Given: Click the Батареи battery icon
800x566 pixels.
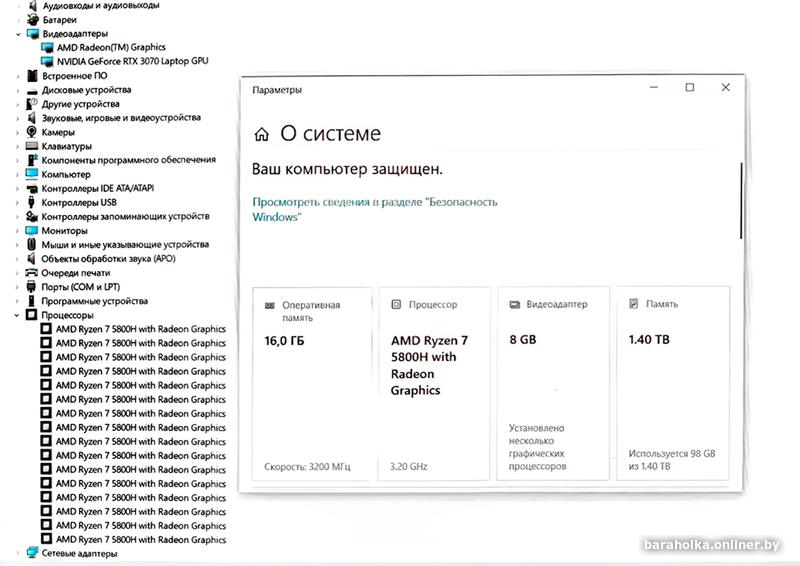Looking at the screenshot, I should (33, 20).
